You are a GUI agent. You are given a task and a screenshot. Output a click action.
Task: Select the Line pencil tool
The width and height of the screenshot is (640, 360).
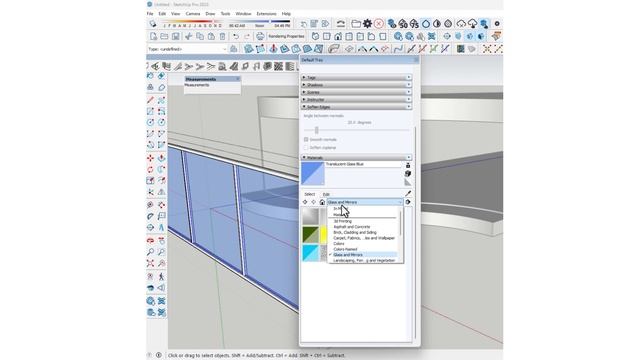pyautogui.click(x=151, y=100)
